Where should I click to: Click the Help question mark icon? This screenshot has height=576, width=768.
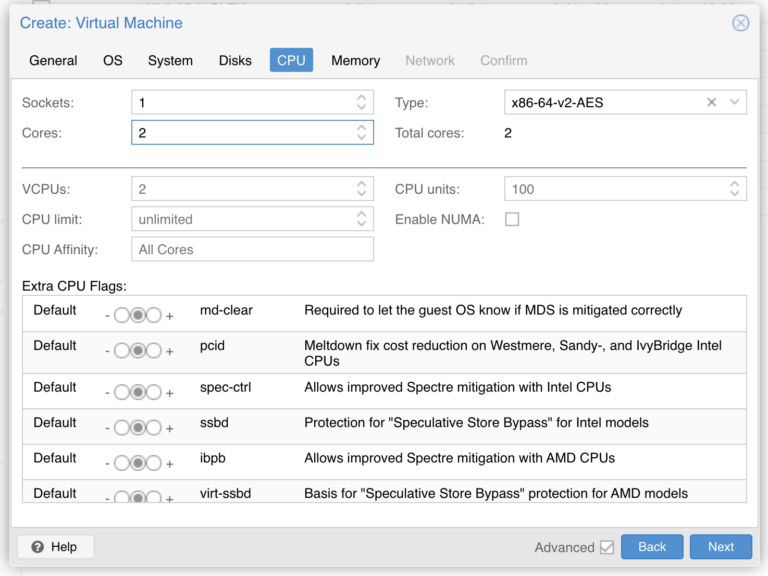[38, 547]
